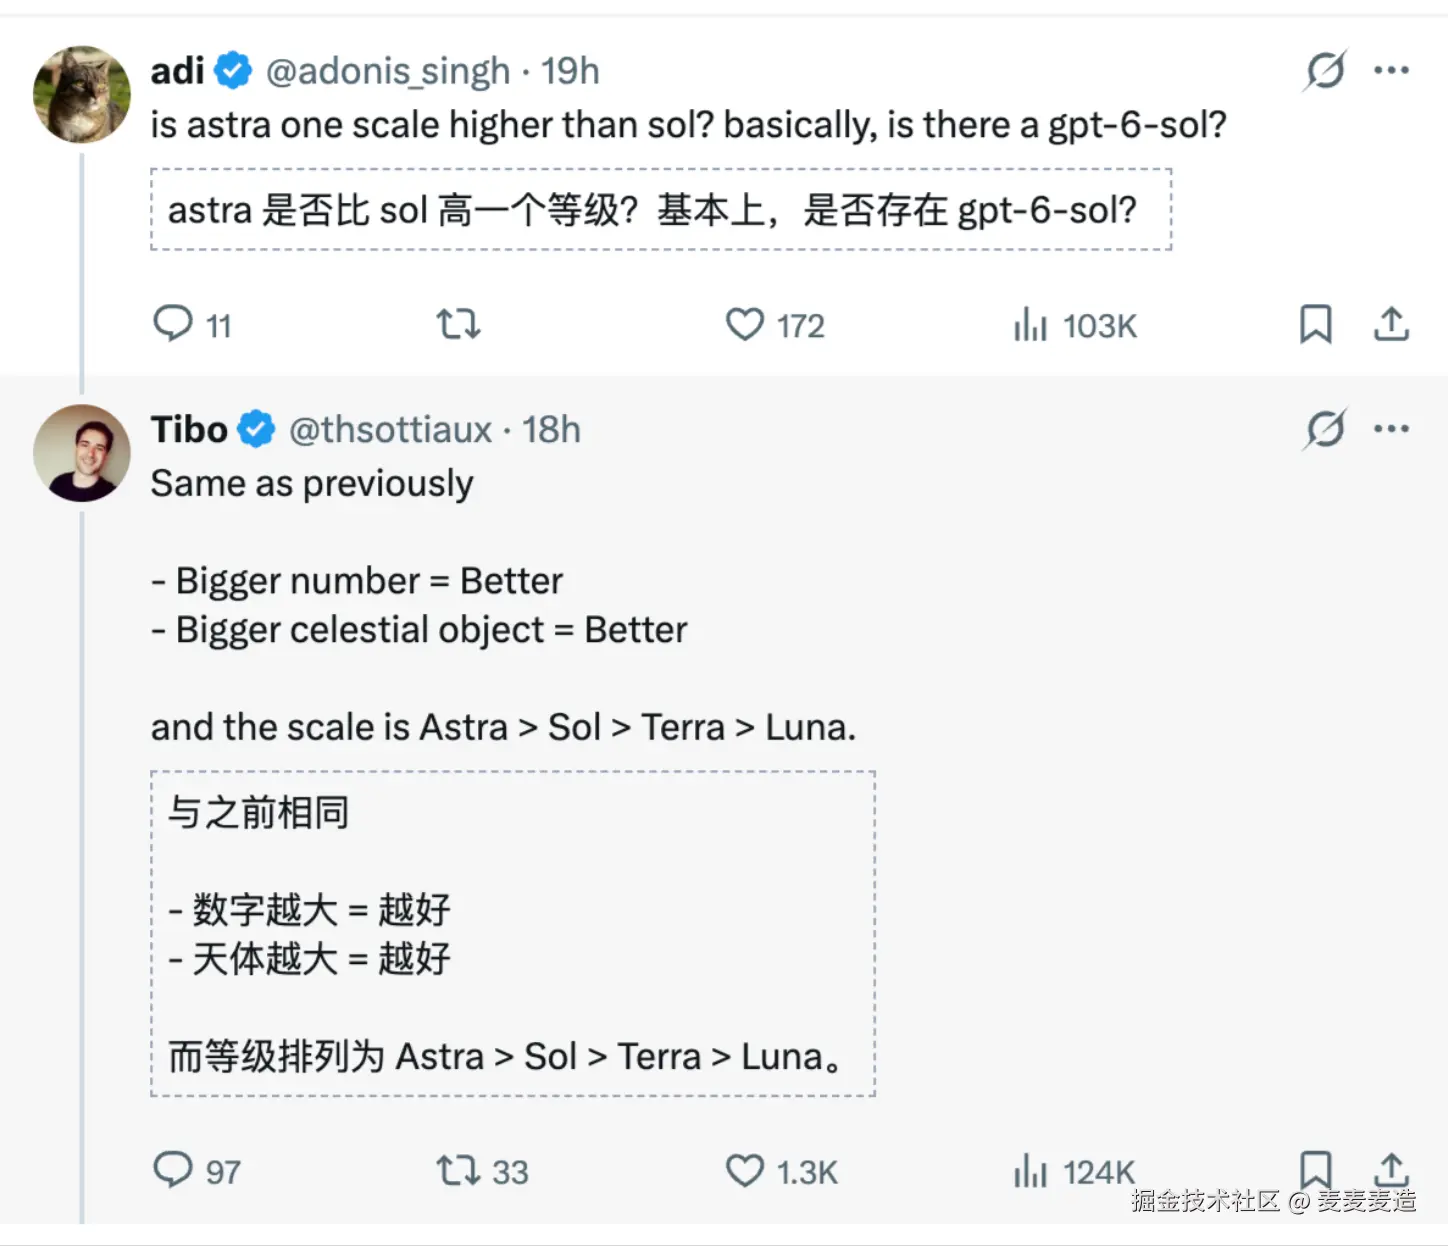Like Tibo's reply with 1.3K hearts
This screenshot has width=1448, height=1246.
781,1170
